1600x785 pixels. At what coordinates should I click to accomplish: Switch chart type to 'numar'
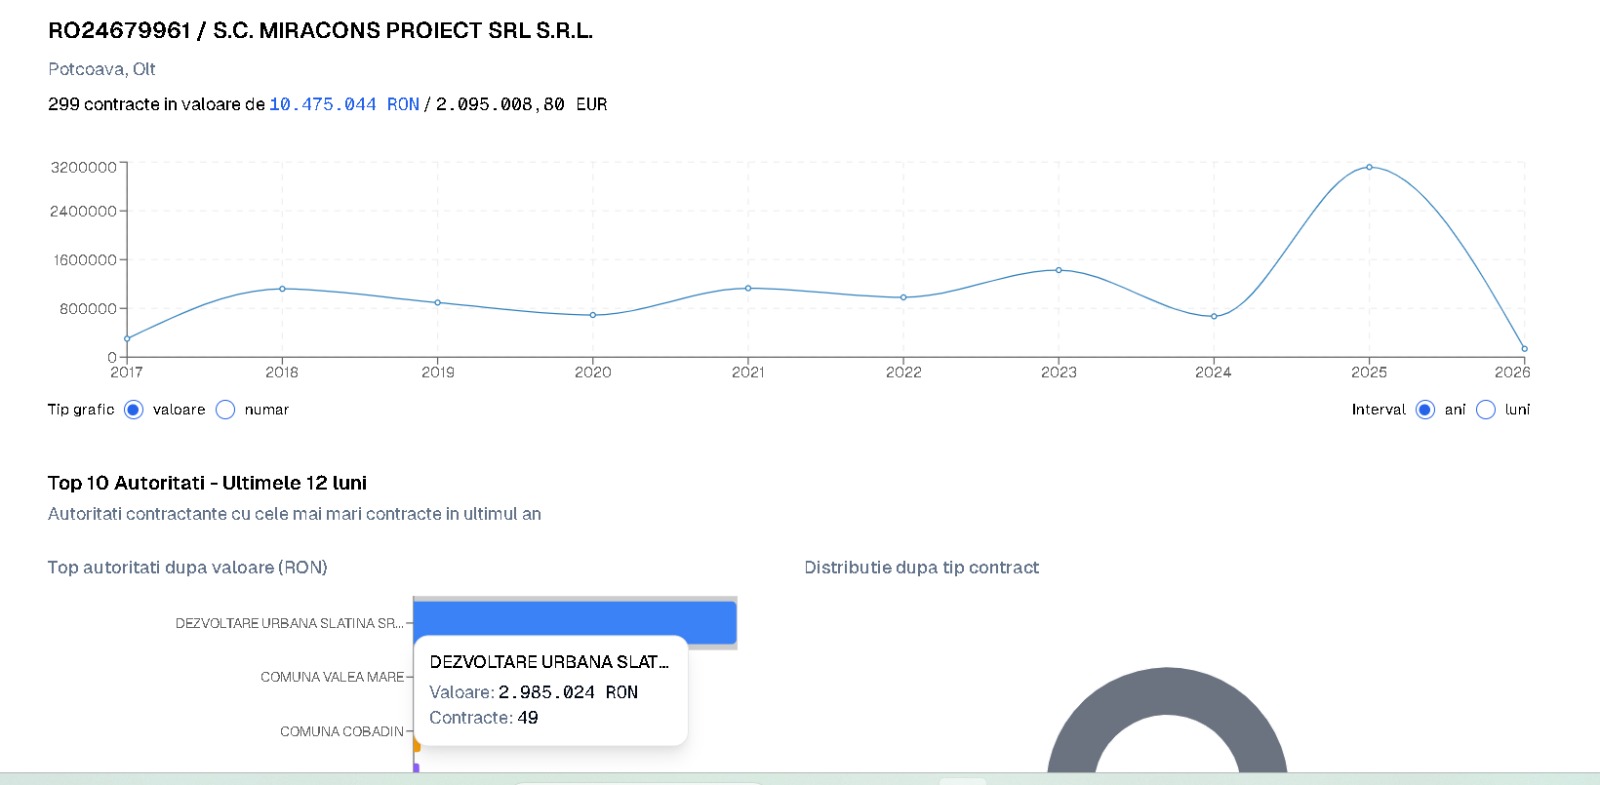pos(226,410)
